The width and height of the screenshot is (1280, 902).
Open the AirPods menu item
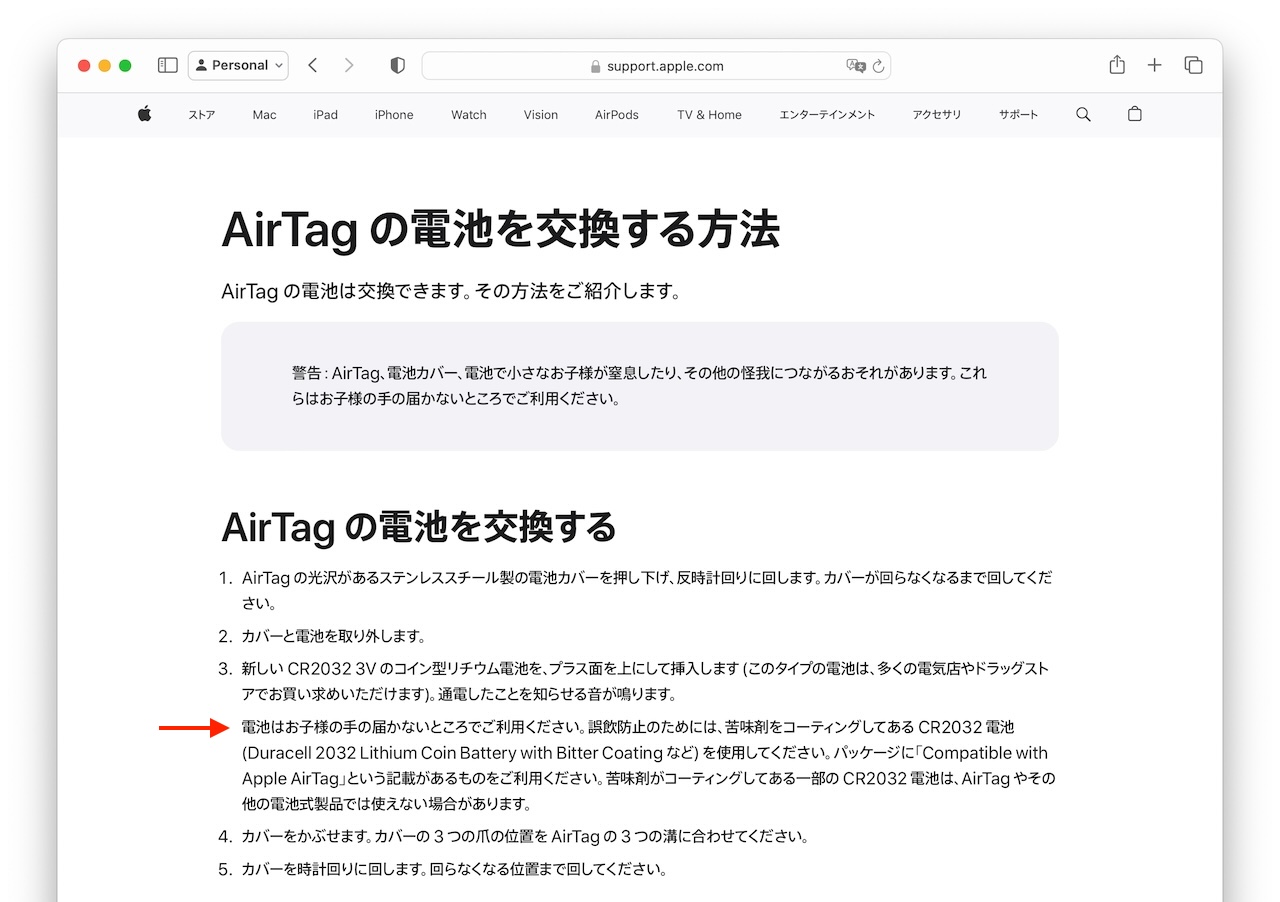point(617,115)
